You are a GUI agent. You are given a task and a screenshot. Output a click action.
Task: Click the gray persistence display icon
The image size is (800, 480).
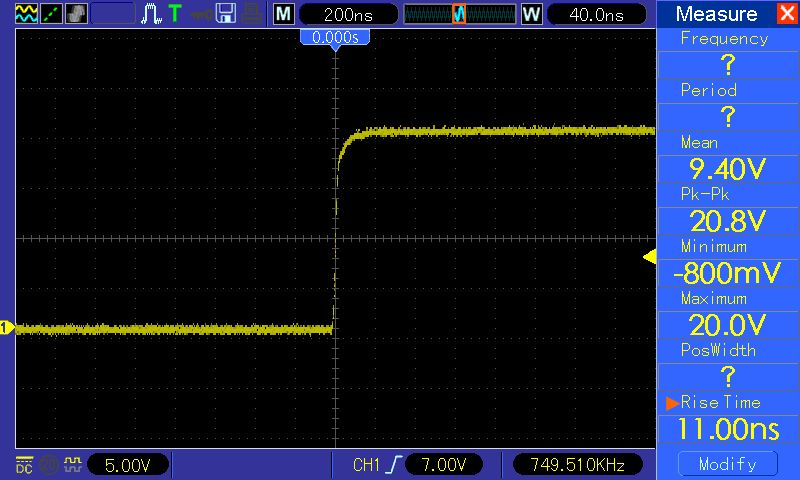(x=76, y=14)
